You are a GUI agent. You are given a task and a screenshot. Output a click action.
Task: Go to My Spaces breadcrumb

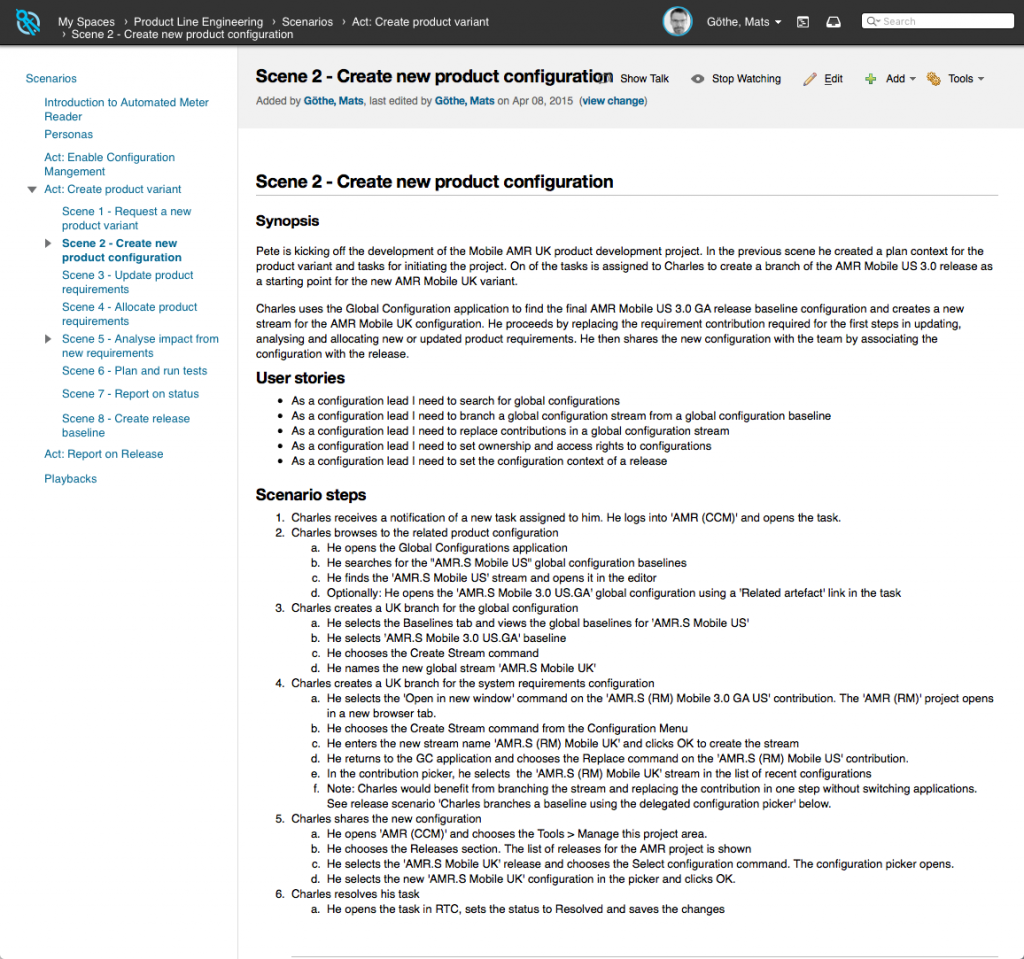[x=86, y=22]
